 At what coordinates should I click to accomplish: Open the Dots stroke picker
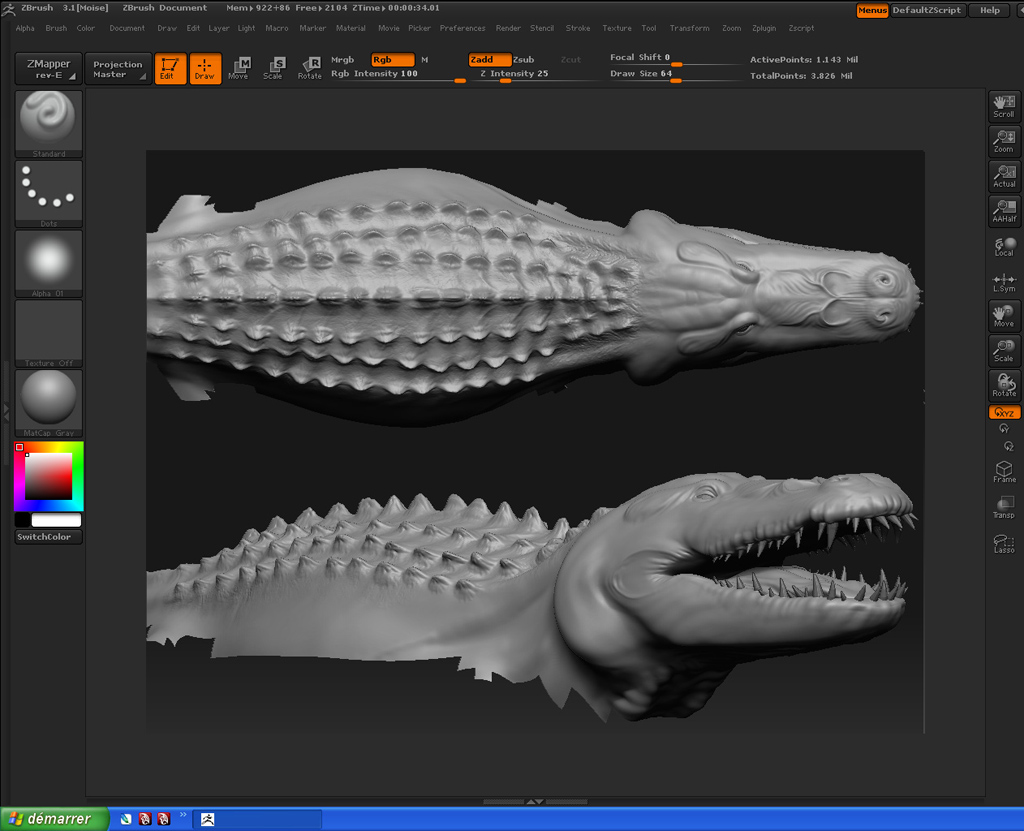(x=48, y=194)
